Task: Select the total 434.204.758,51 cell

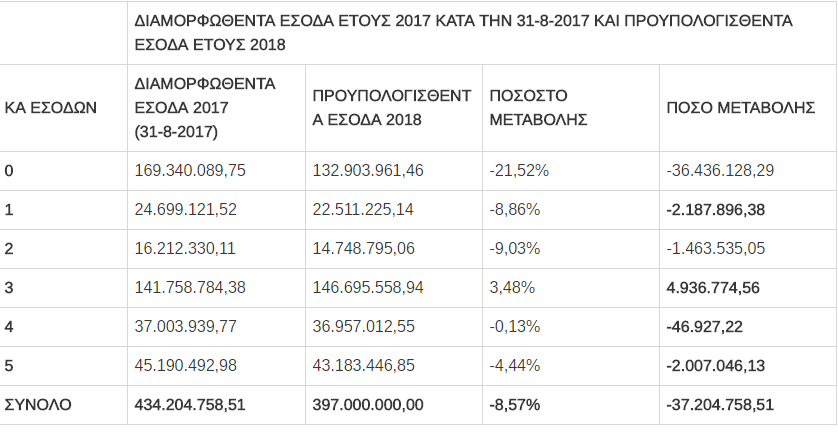Action: click(x=190, y=404)
